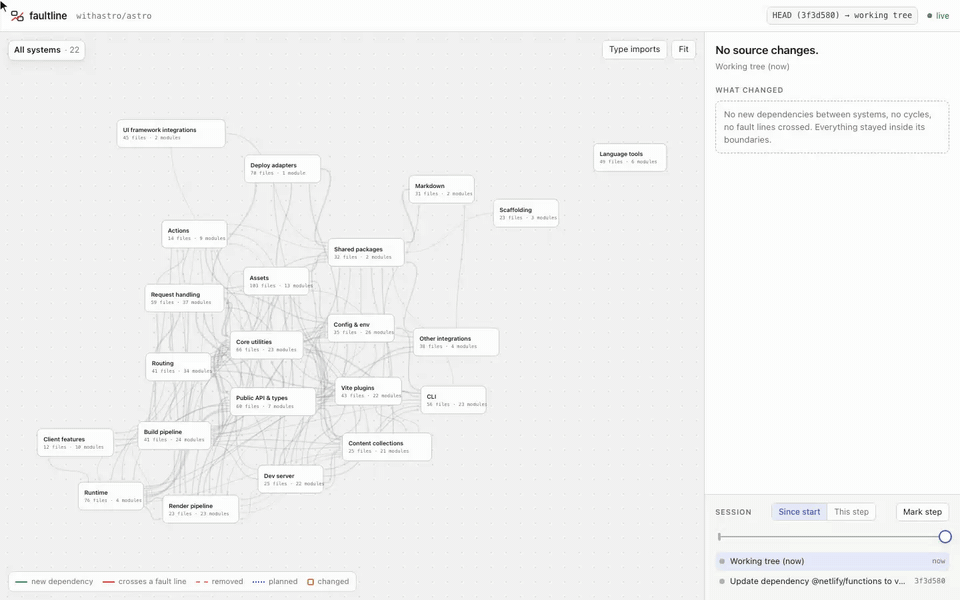The width and height of the screenshot is (960, 600).
Task: Click the Mark step button
Action: (x=922, y=512)
